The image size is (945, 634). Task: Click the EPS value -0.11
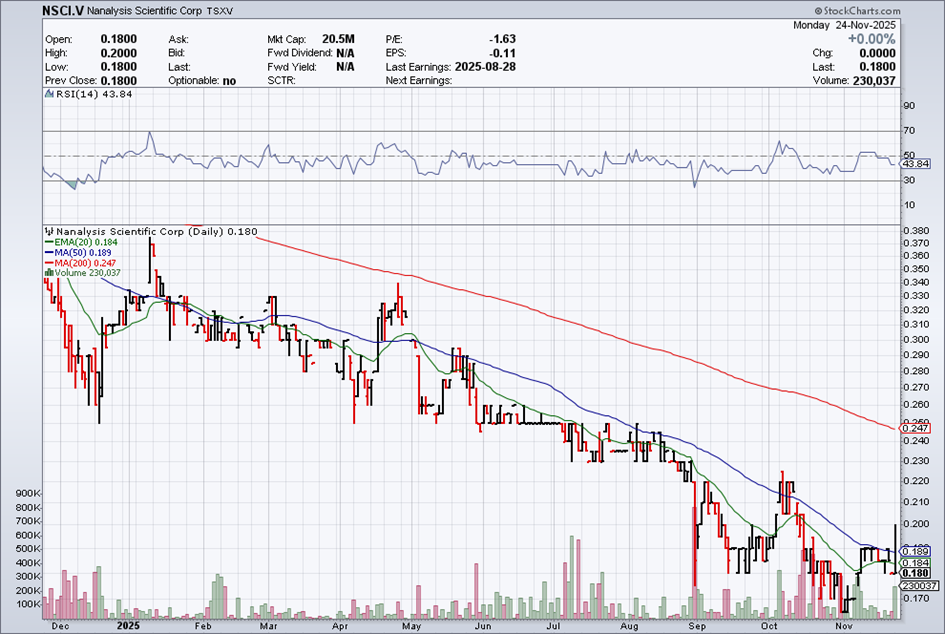tap(503, 53)
